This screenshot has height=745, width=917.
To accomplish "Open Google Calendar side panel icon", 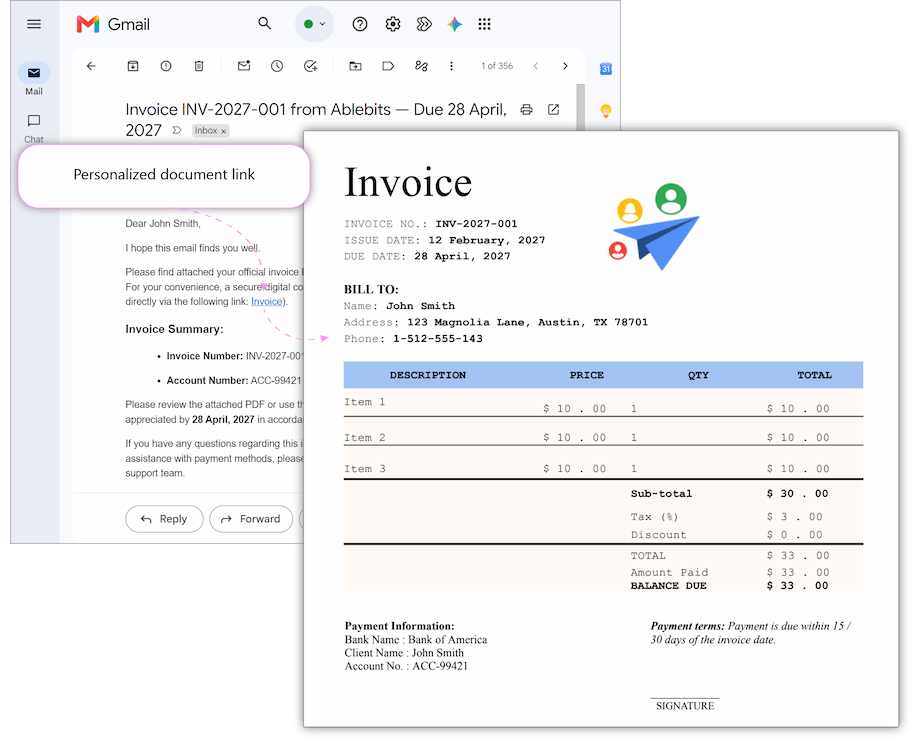I will click(x=606, y=69).
